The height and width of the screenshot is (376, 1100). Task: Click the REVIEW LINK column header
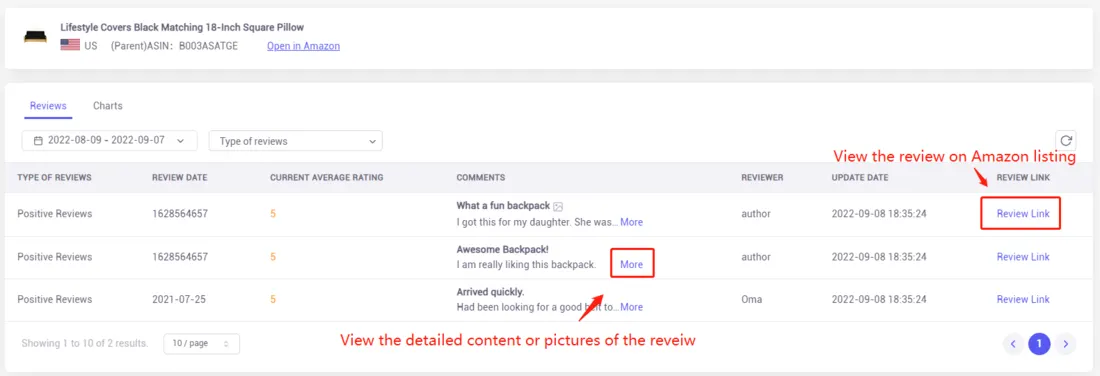tap(1023, 177)
